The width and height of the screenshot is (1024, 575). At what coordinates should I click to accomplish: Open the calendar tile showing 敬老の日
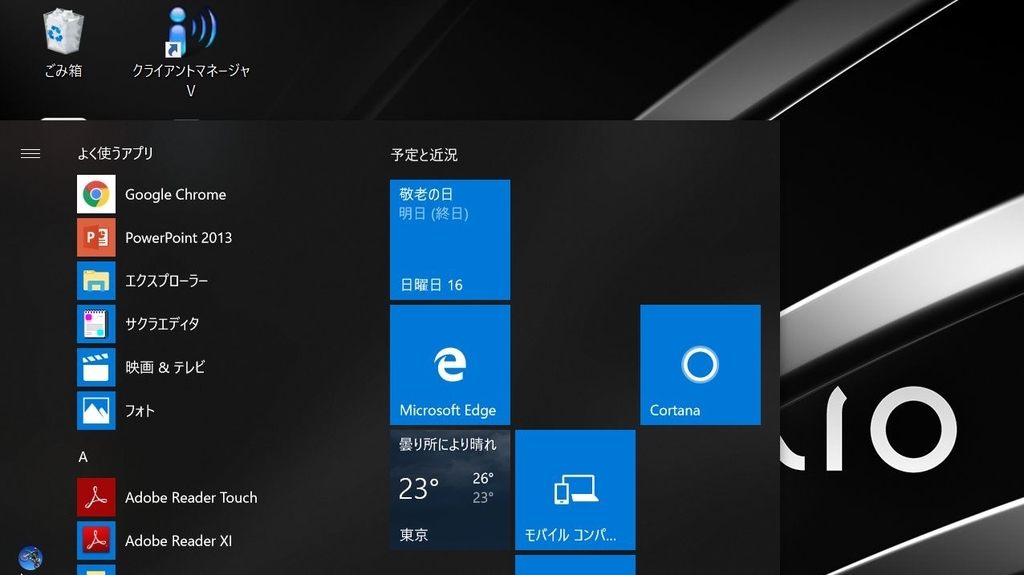click(x=450, y=240)
